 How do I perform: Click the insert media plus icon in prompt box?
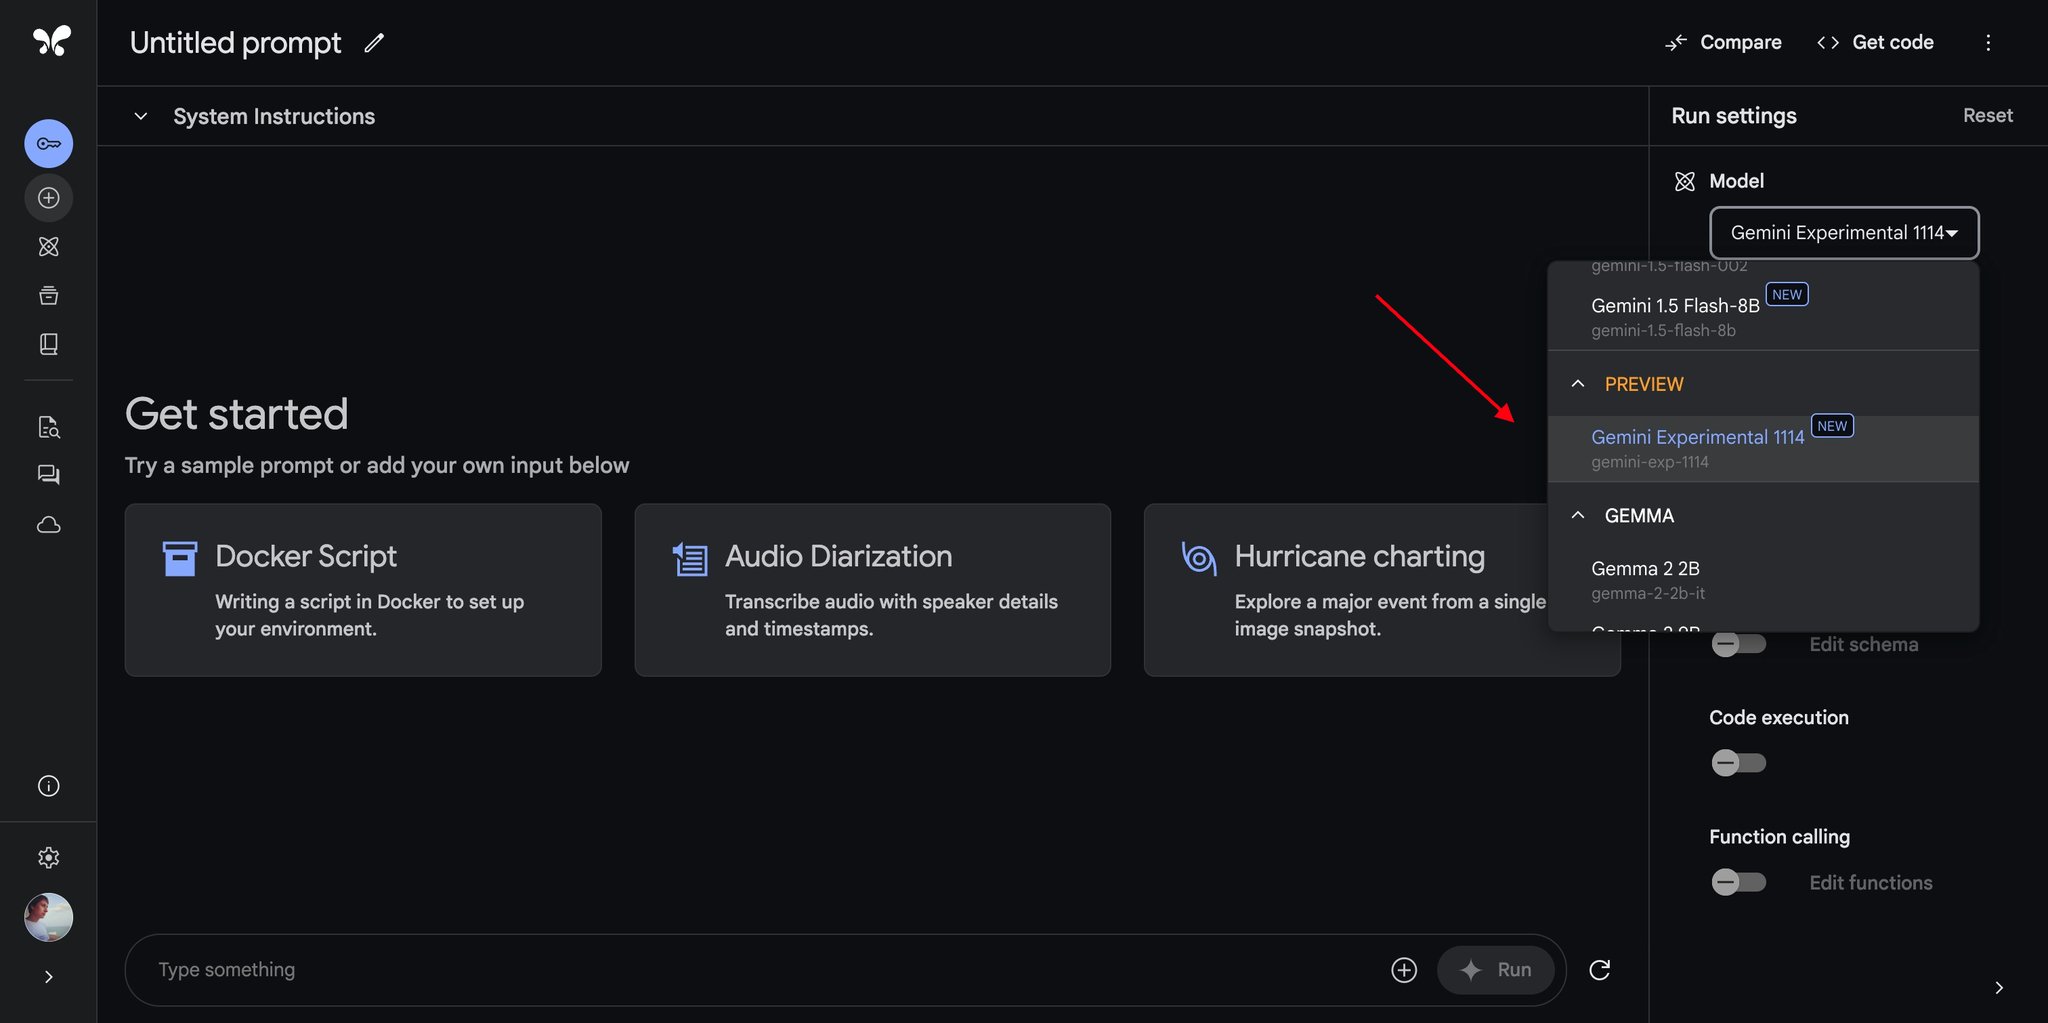tap(1404, 970)
